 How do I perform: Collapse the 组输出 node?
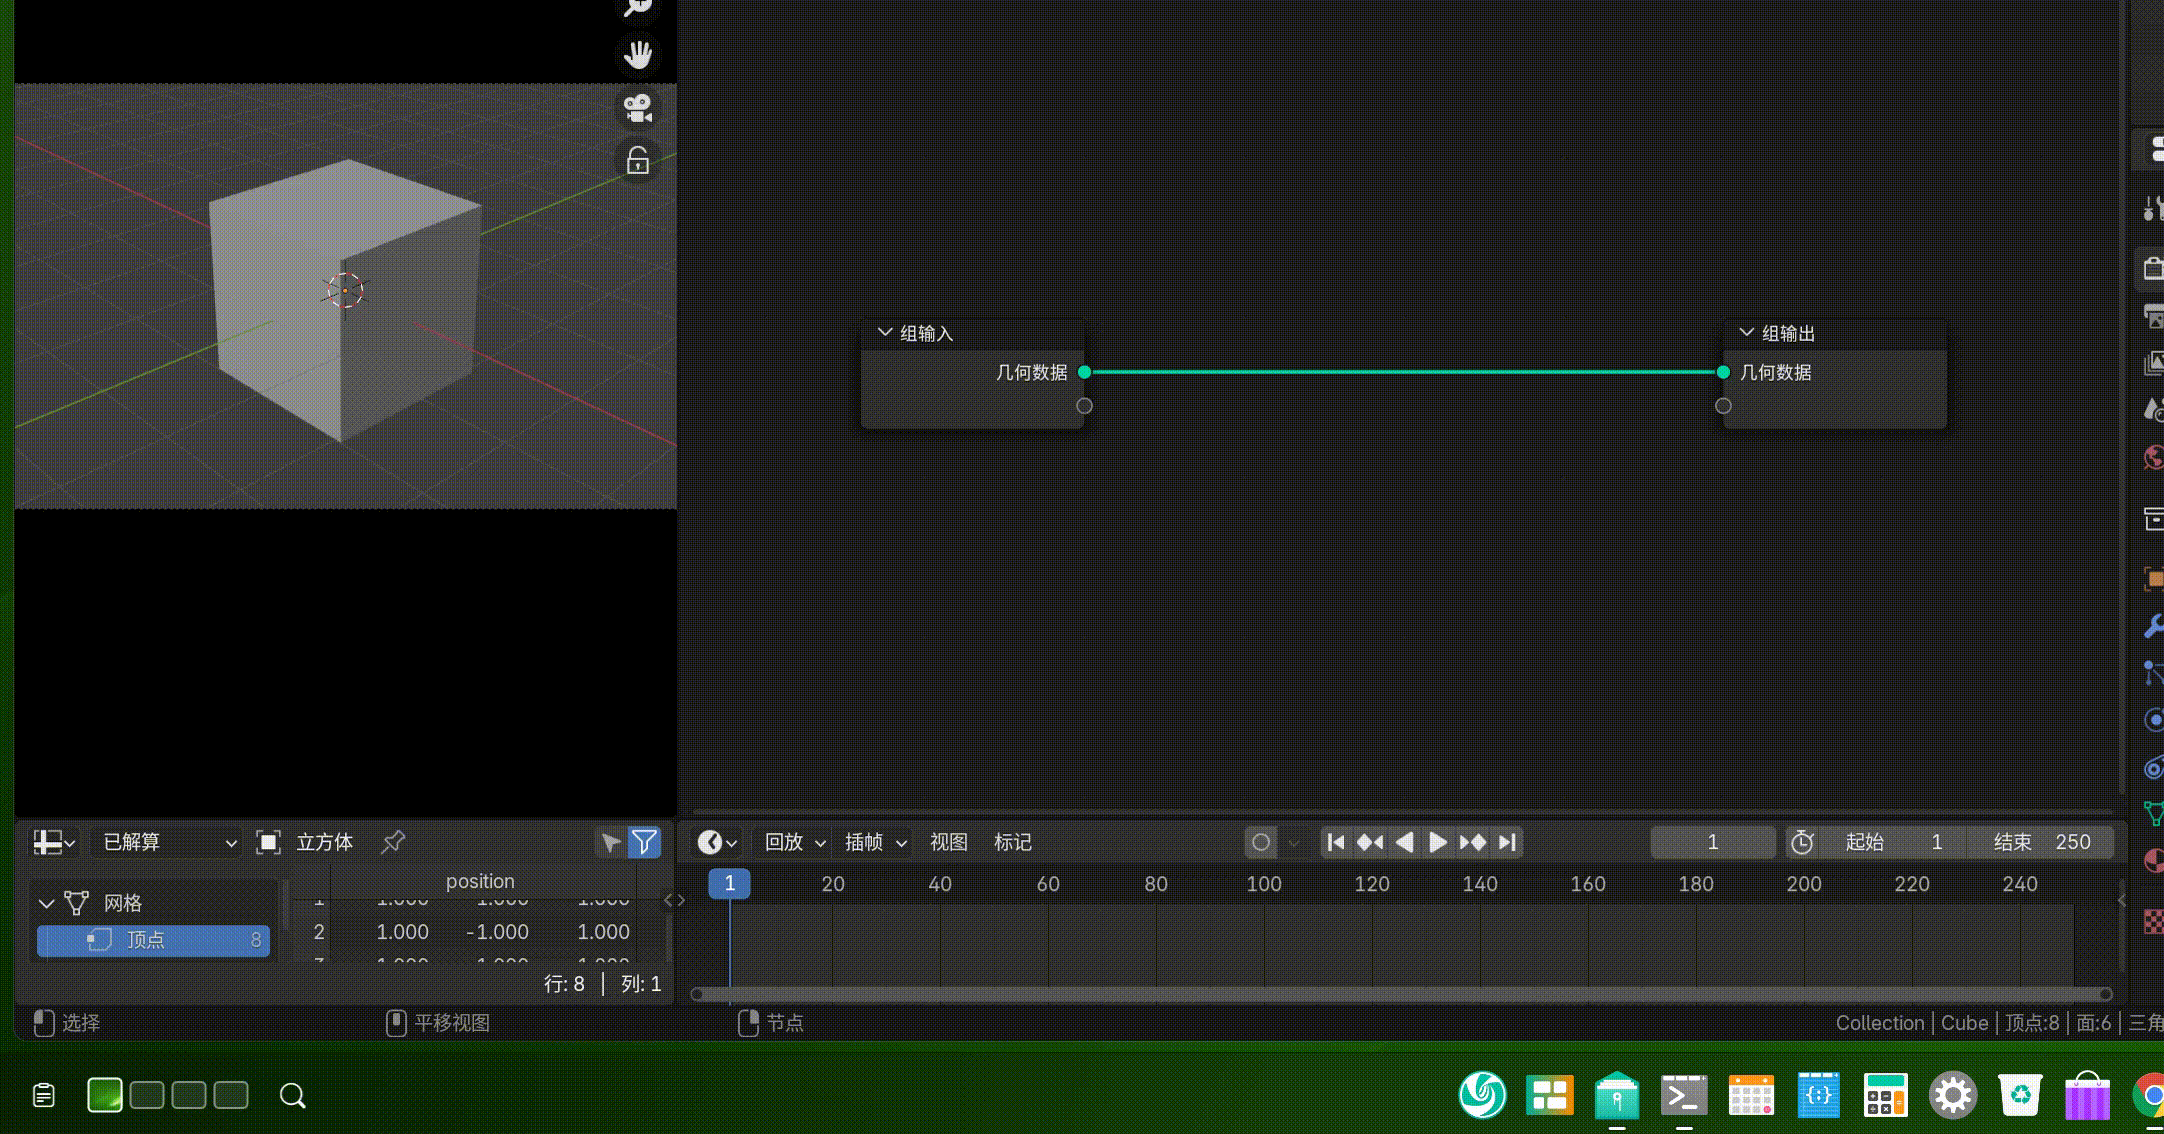point(1747,333)
